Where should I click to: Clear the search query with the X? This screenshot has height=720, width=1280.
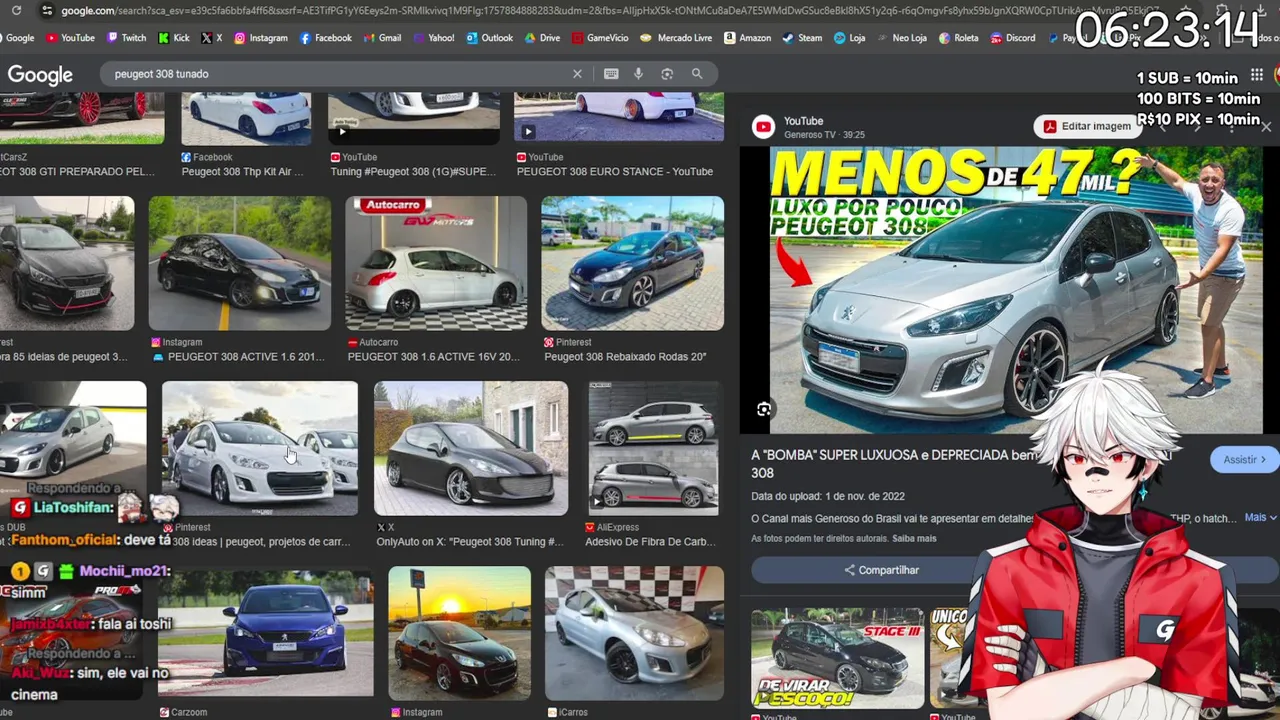577,74
